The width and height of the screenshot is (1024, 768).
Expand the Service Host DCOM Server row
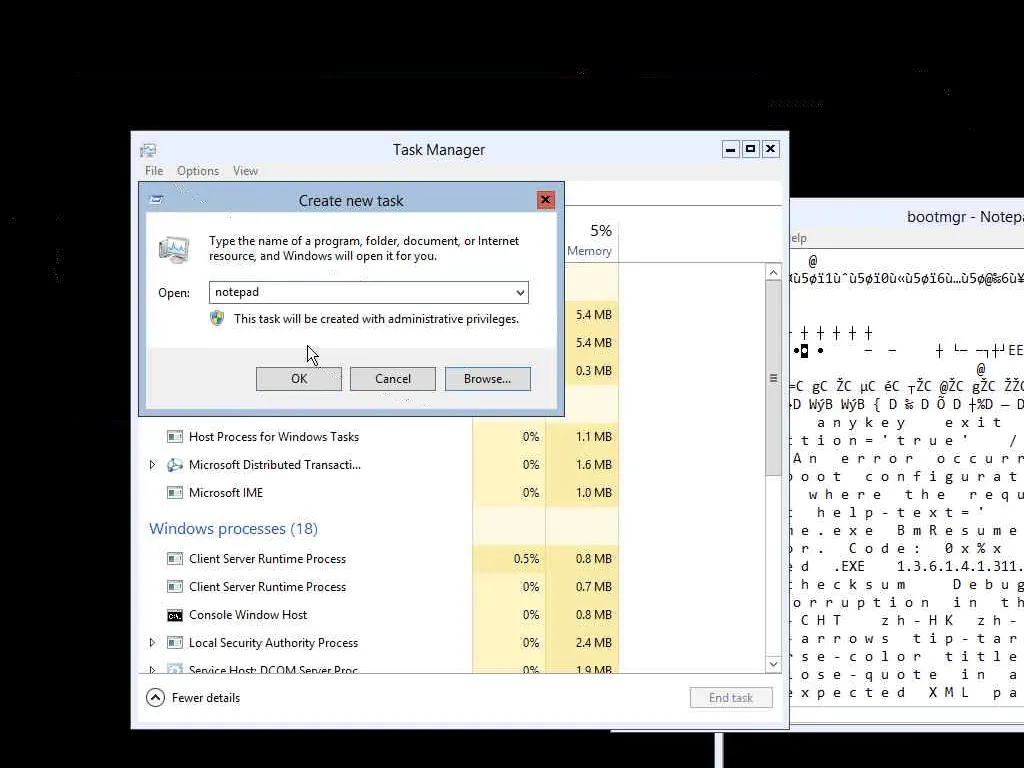pyautogui.click(x=152, y=669)
